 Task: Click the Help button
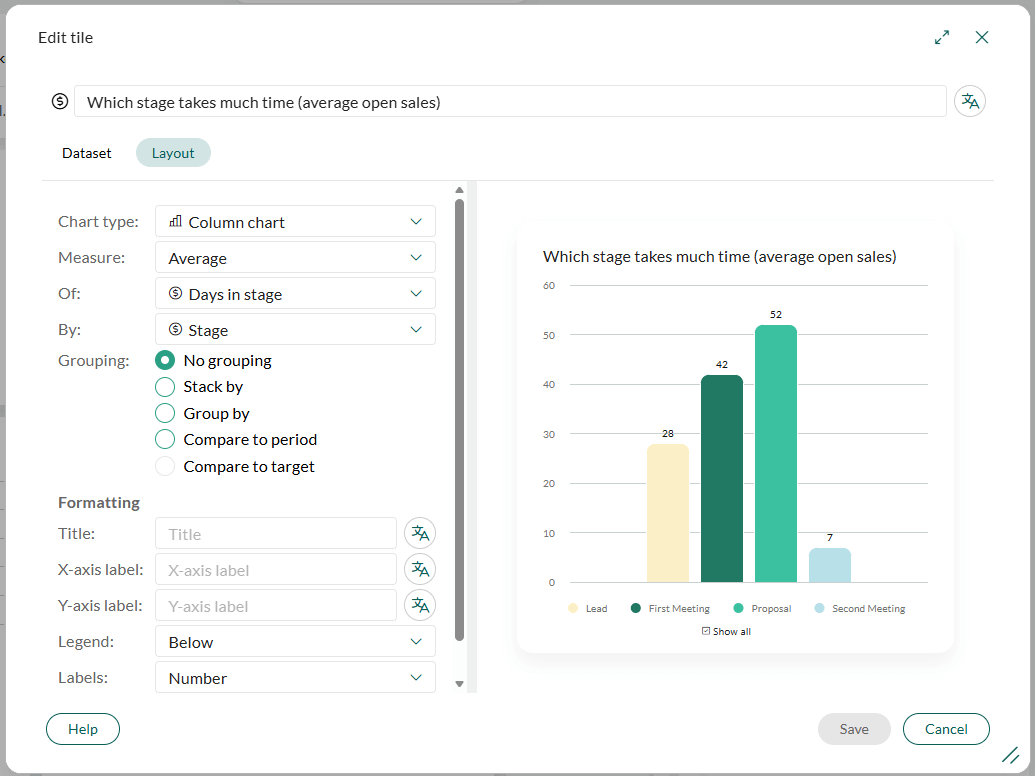coord(82,729)
